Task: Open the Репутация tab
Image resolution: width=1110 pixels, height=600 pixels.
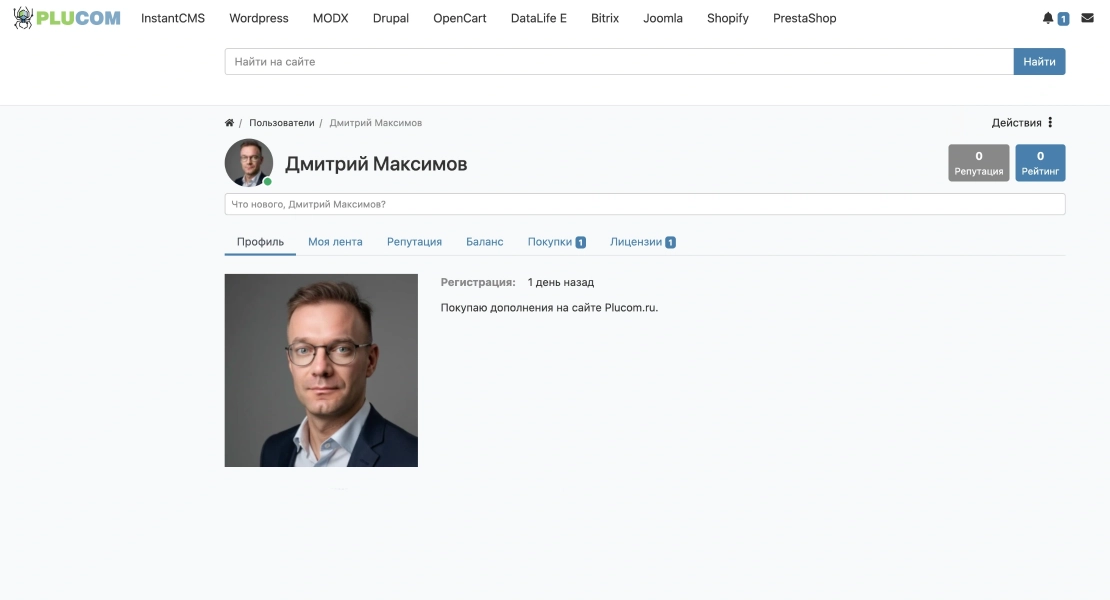Action: pos(414,241)
